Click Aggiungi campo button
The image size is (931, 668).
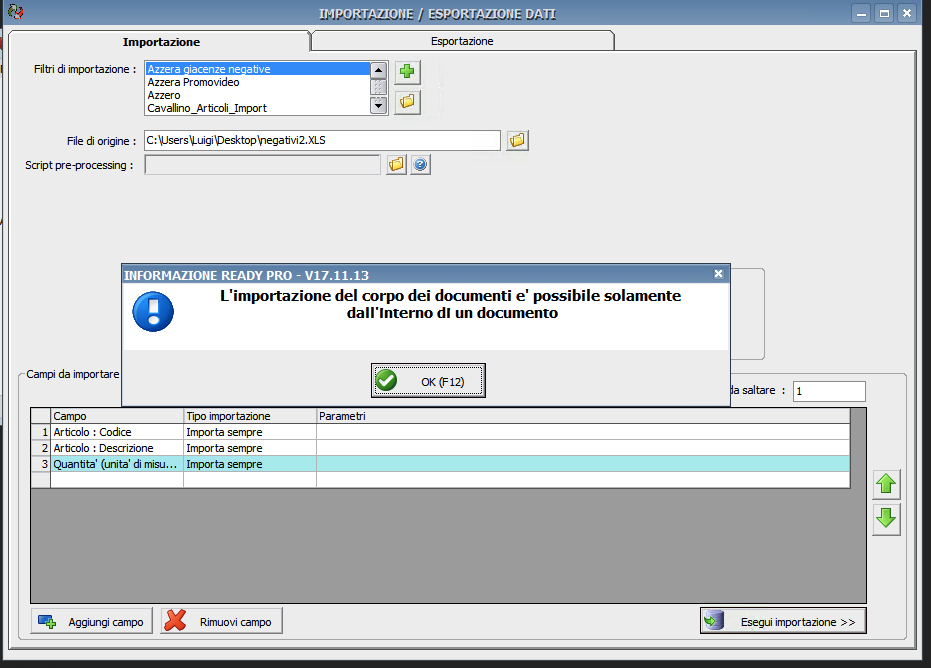(91, 622)
